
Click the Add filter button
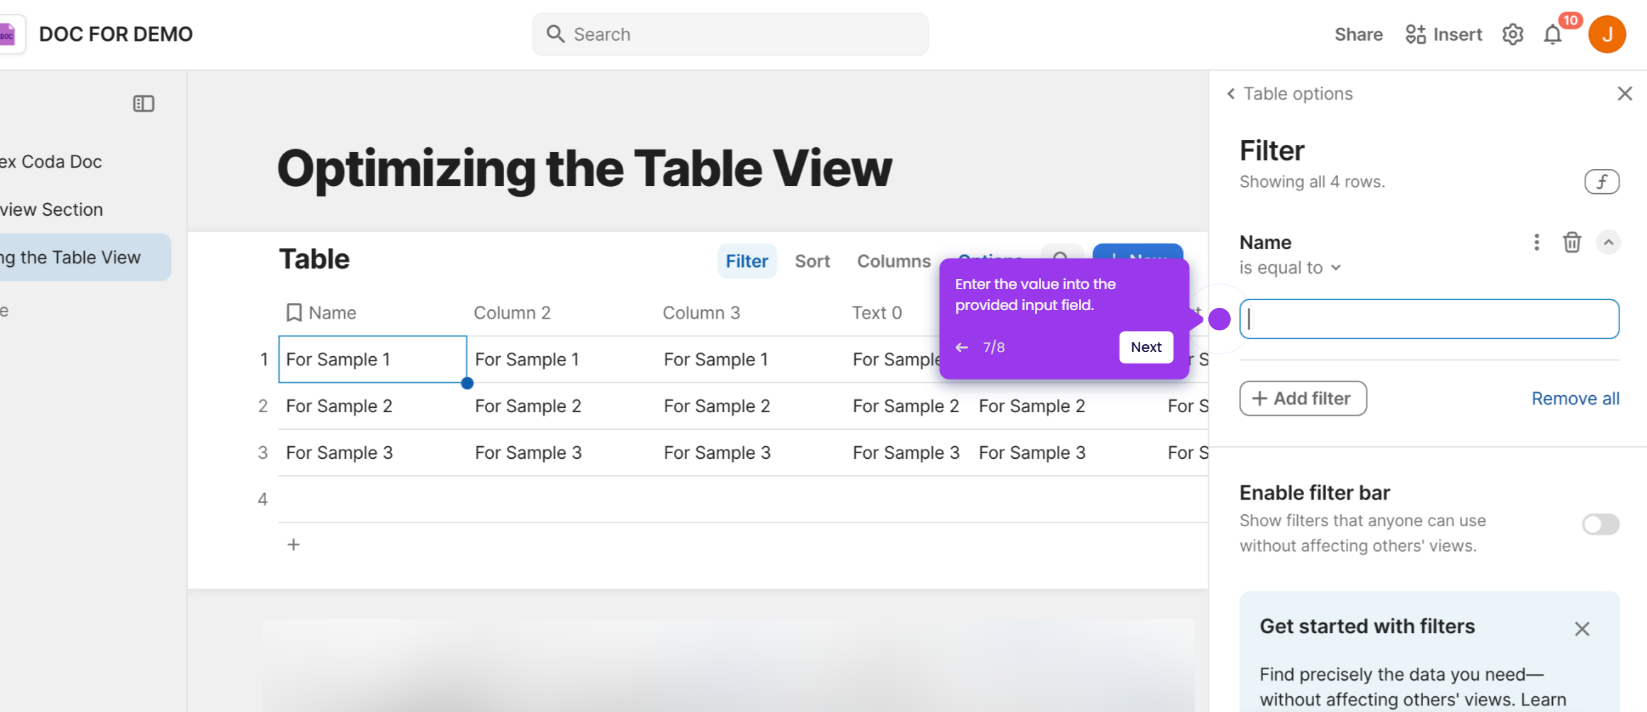[x=1302, y=398]
